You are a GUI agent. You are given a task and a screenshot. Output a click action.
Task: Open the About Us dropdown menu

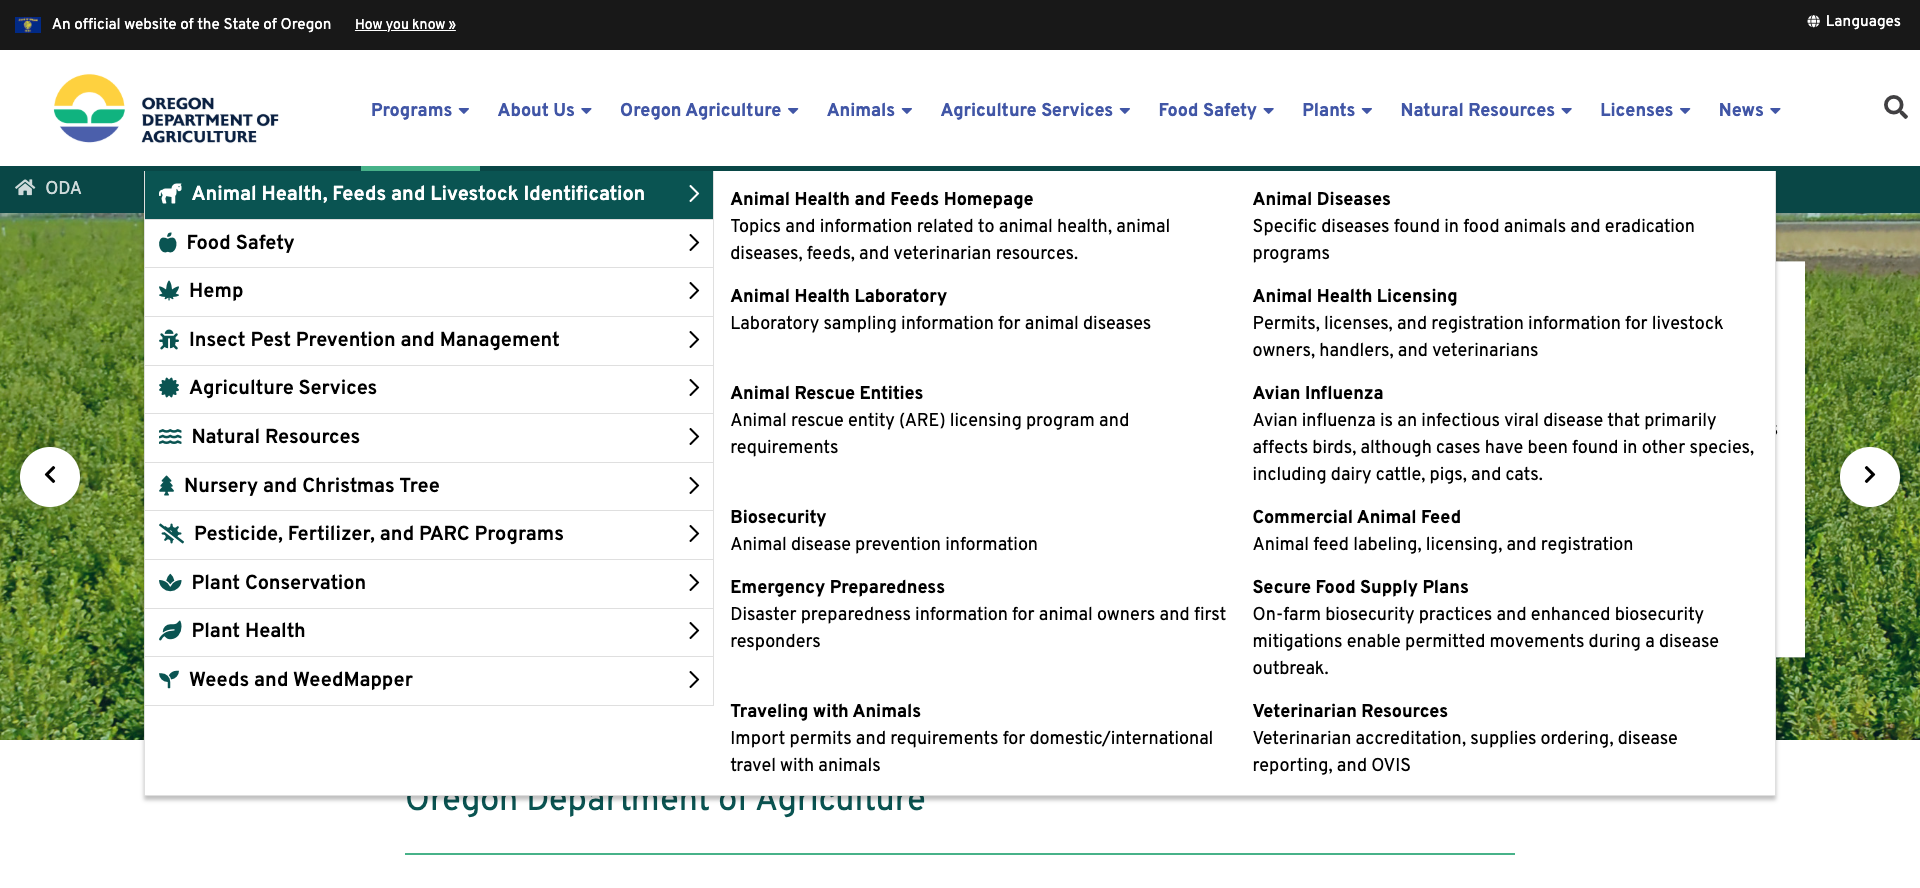[x=545, y=110]
